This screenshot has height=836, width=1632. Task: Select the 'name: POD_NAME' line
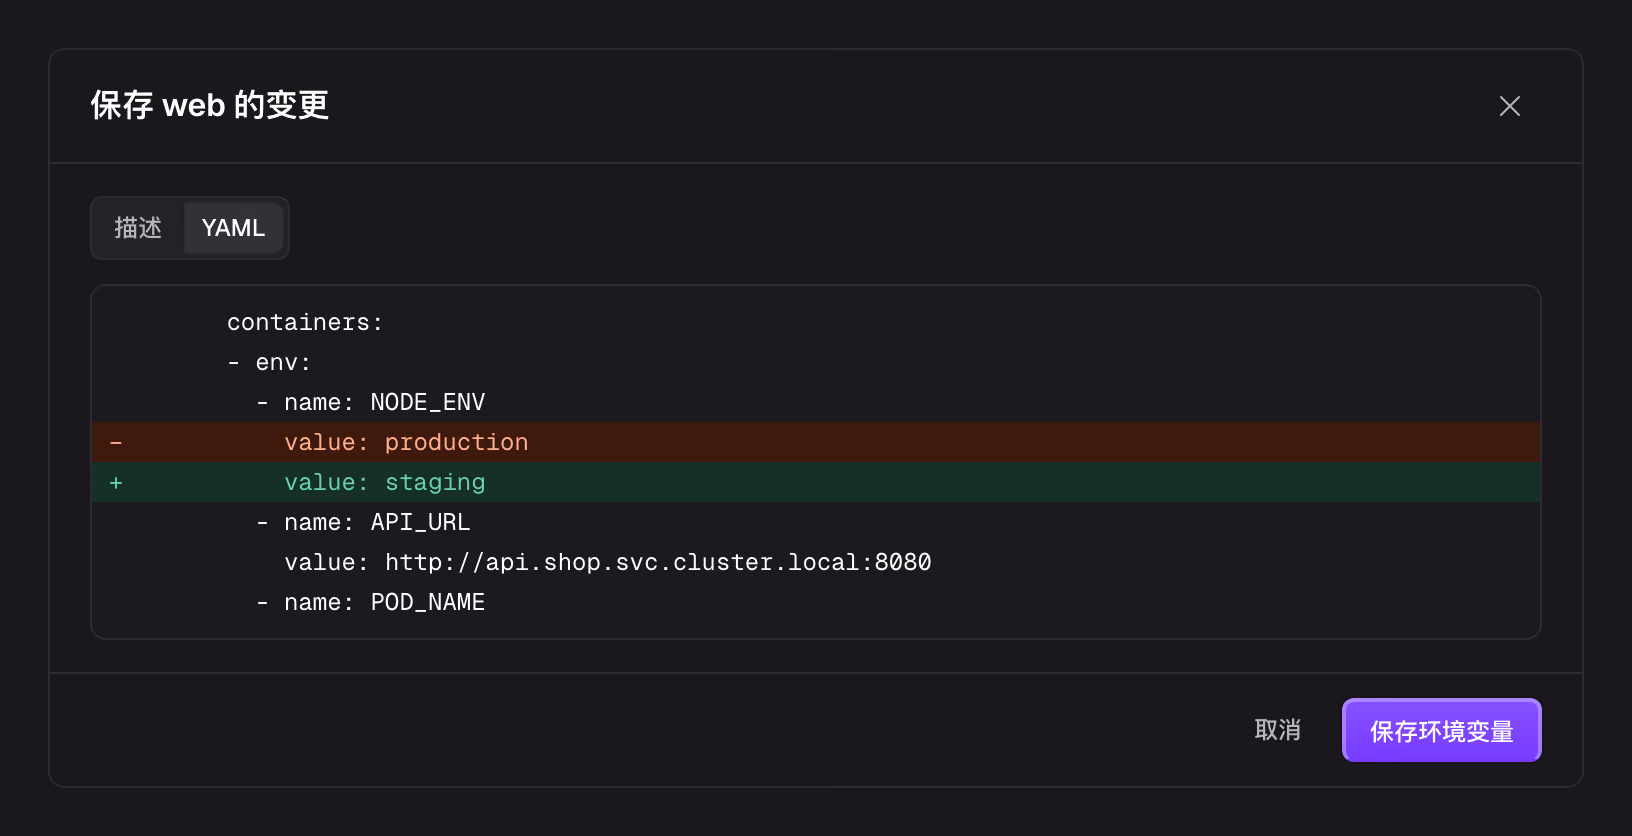[x=816, y=602]
